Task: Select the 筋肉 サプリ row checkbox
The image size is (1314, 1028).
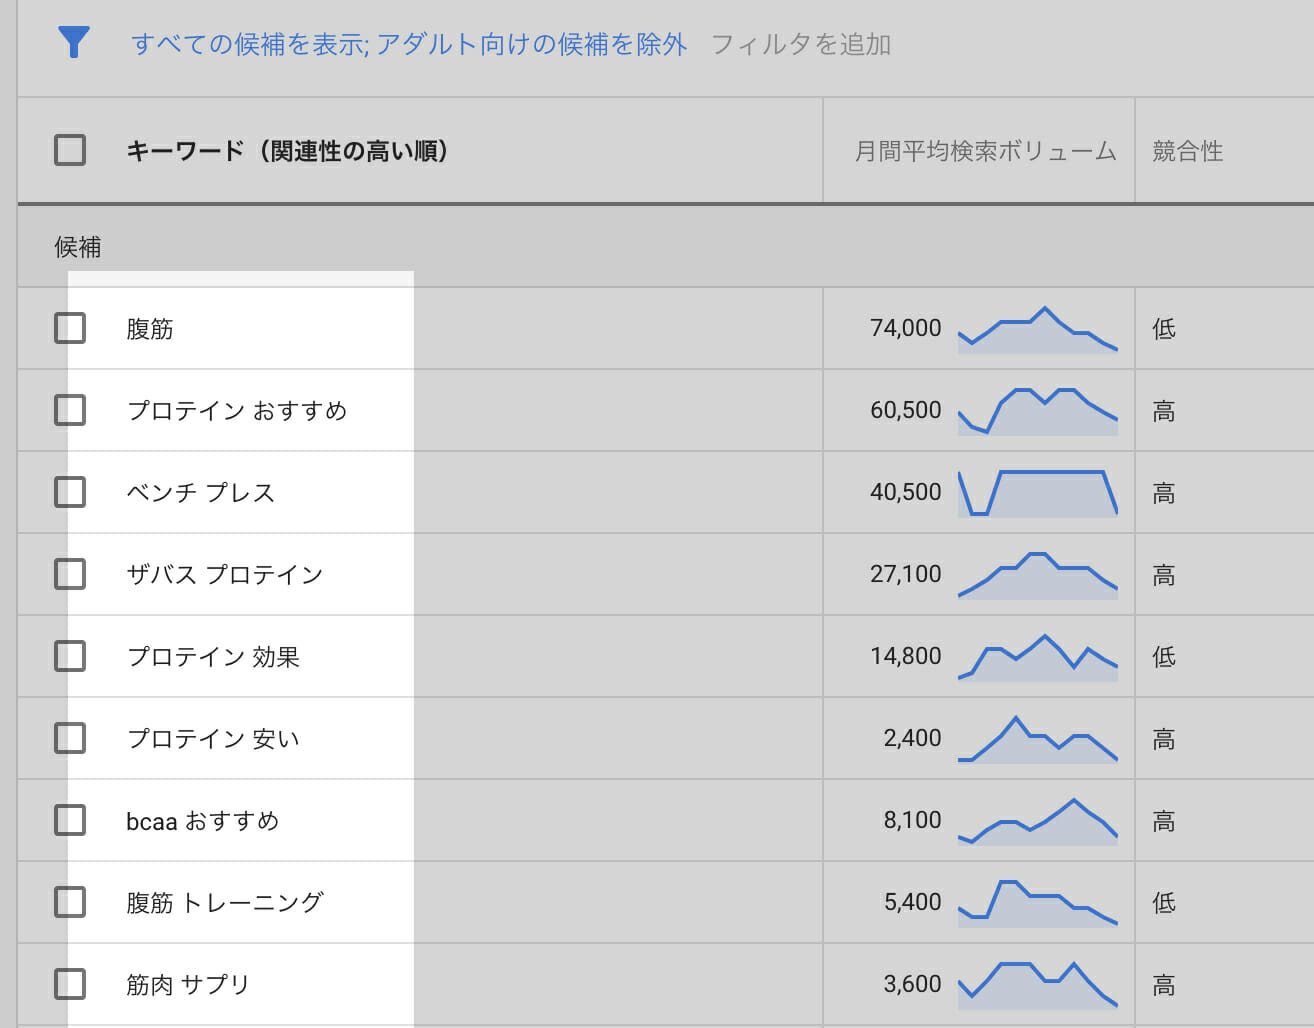Action: 70,984
